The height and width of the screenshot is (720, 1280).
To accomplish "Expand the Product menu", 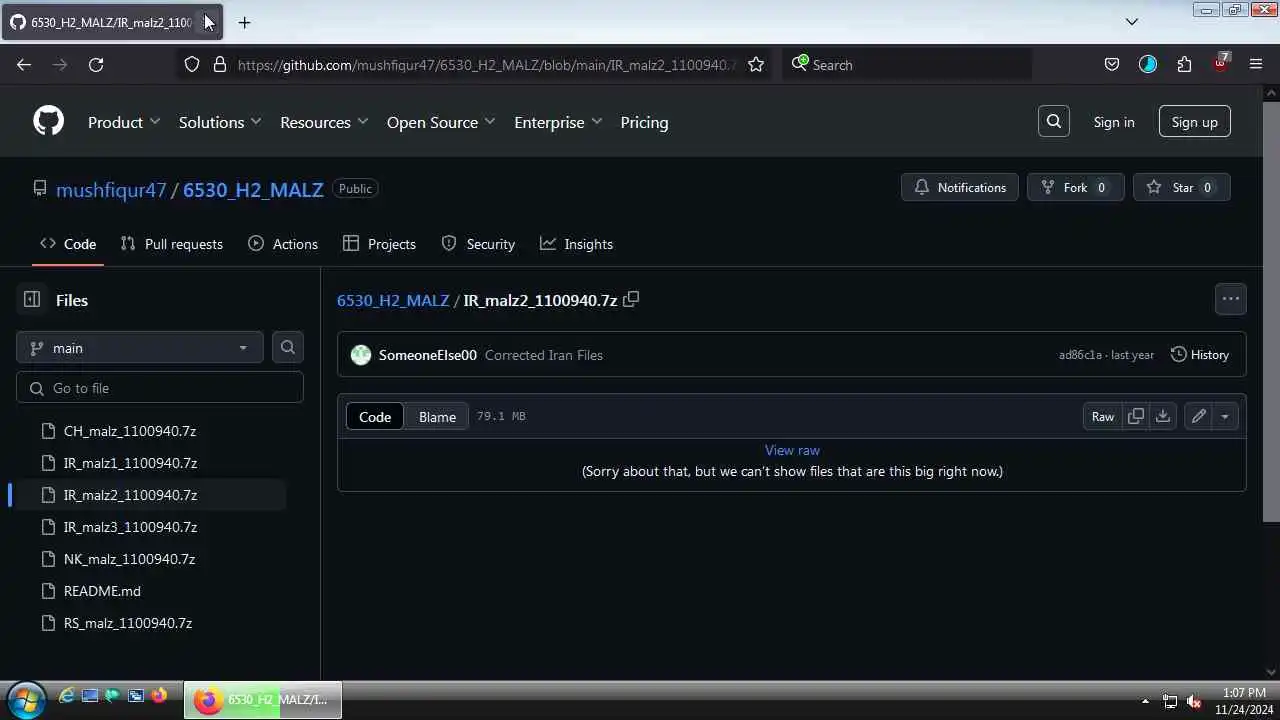I will click(124, 122).
